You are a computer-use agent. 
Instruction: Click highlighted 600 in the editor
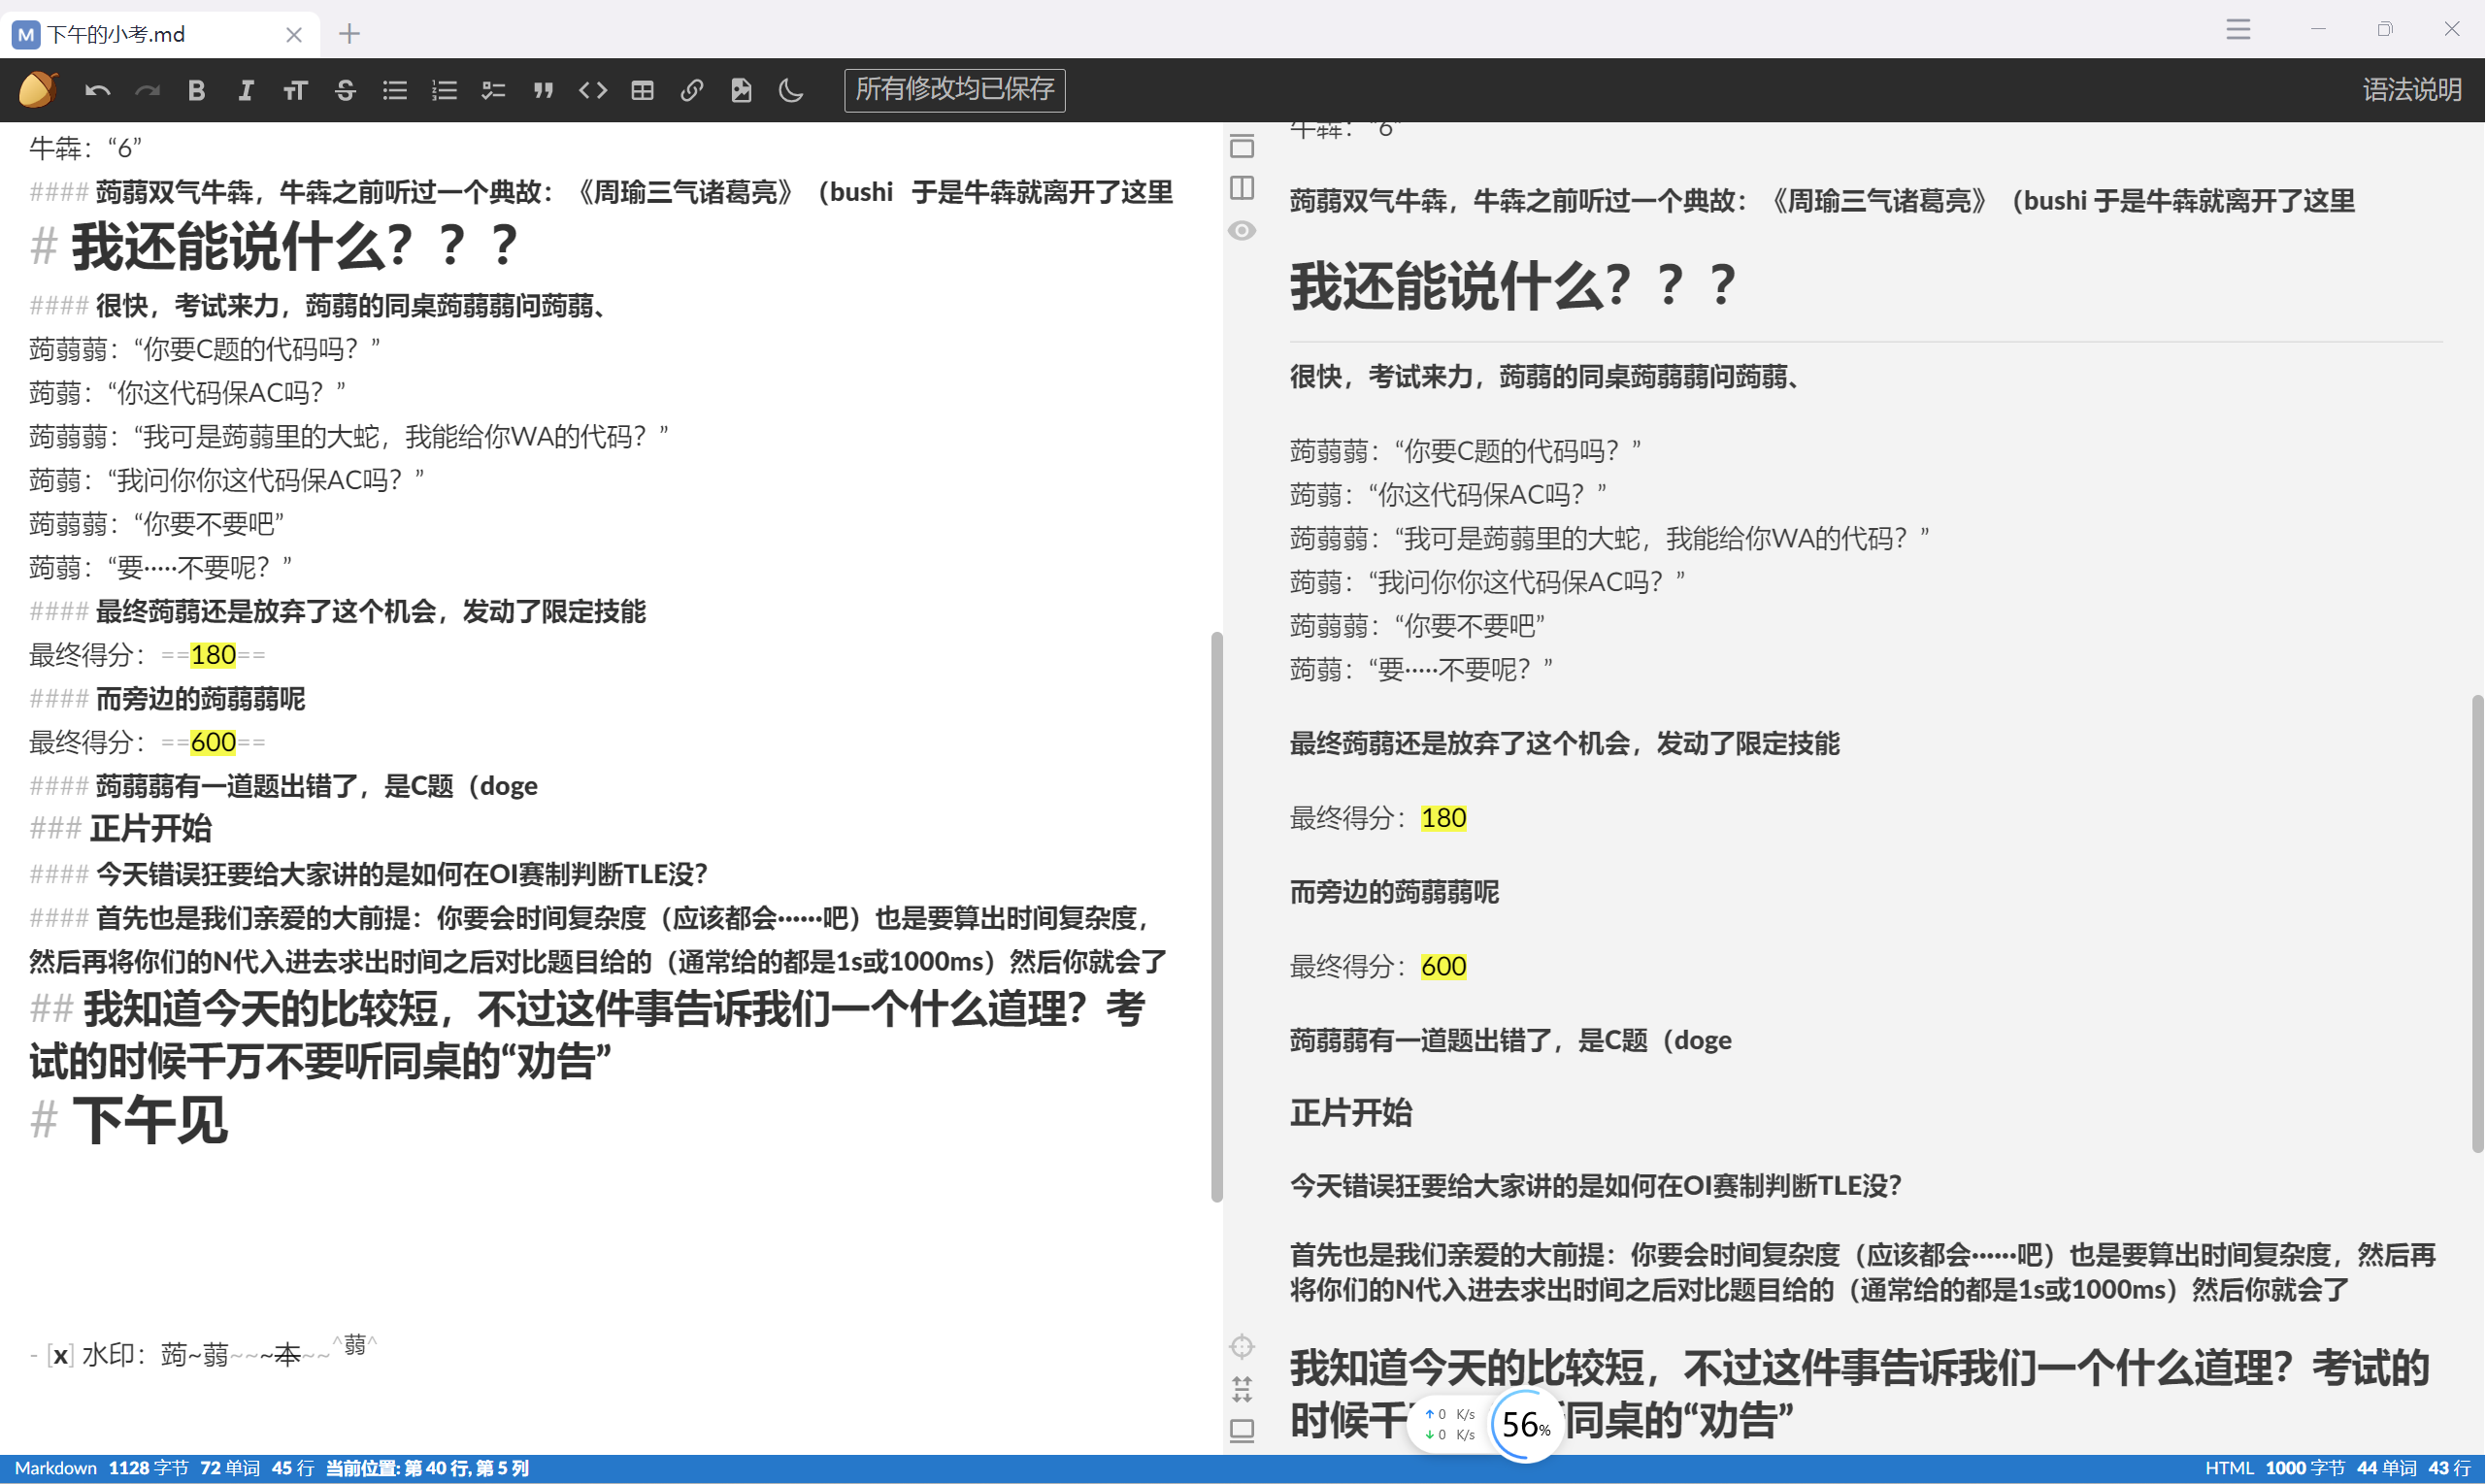point(213,742)
